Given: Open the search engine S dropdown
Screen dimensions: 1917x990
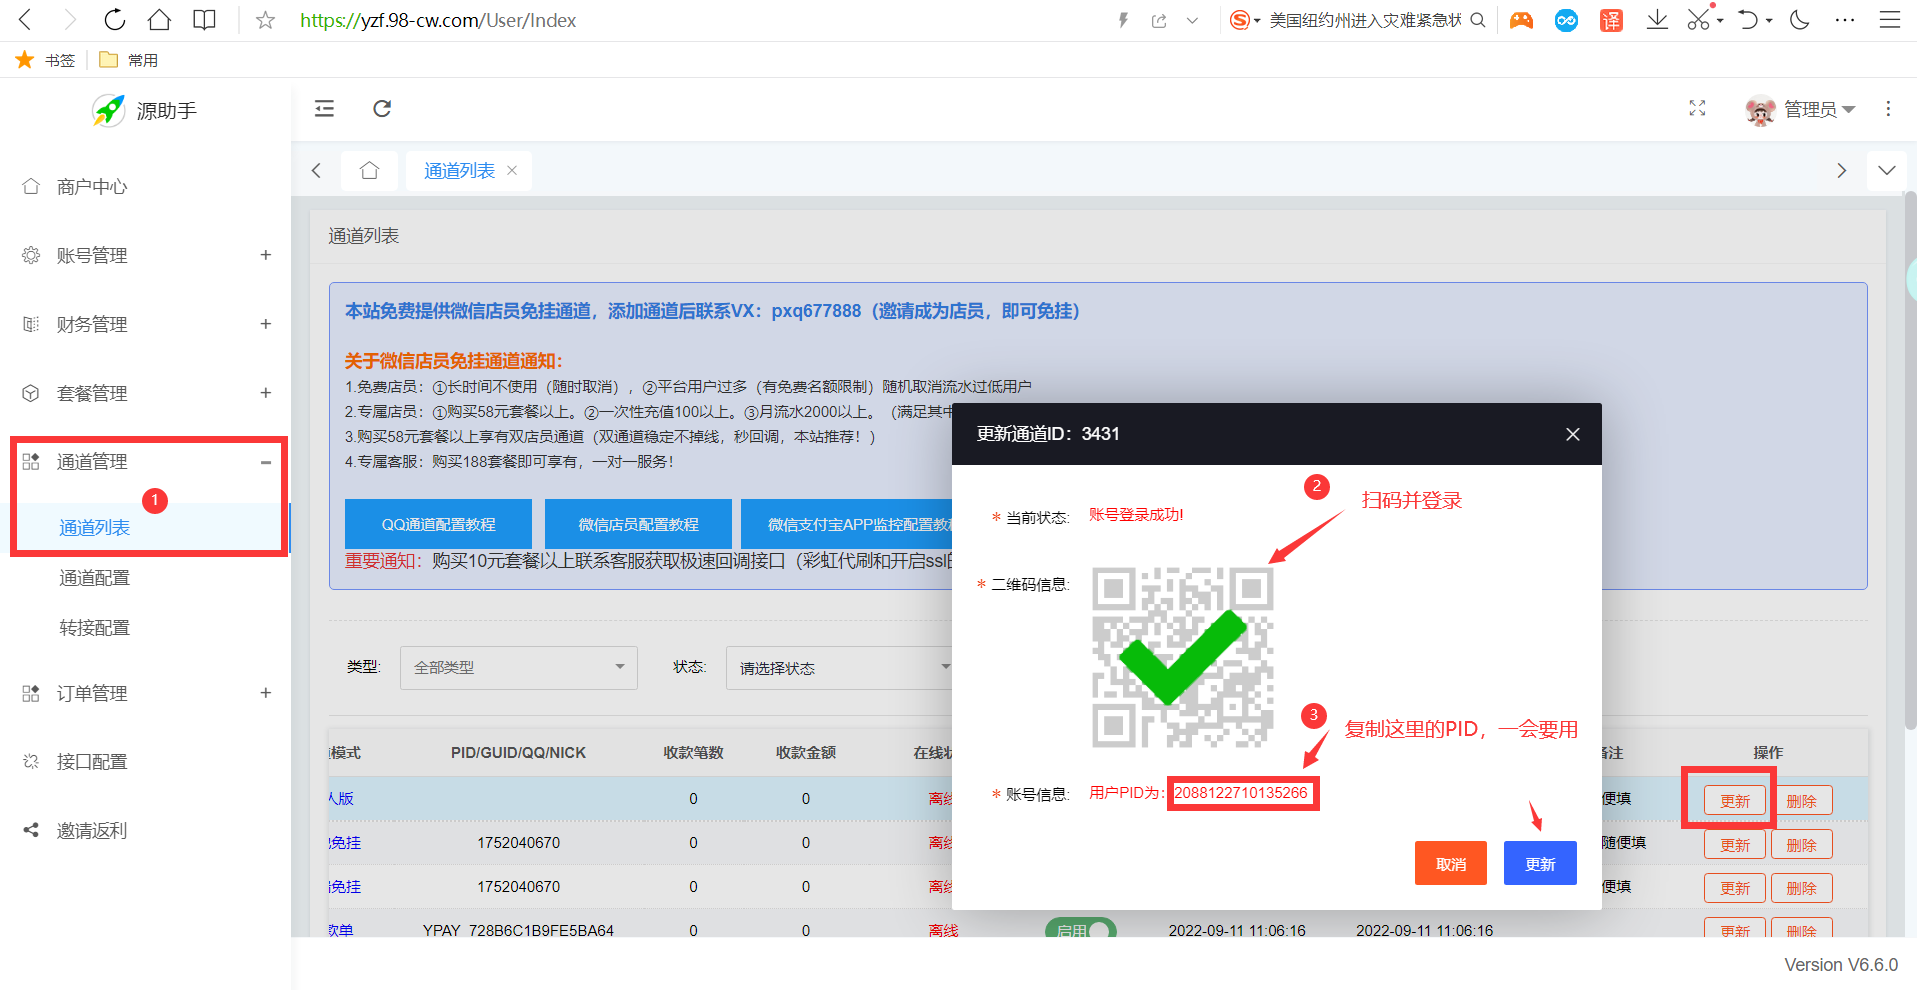Looking at the screenshot, I should click(x=1244, y=20).
